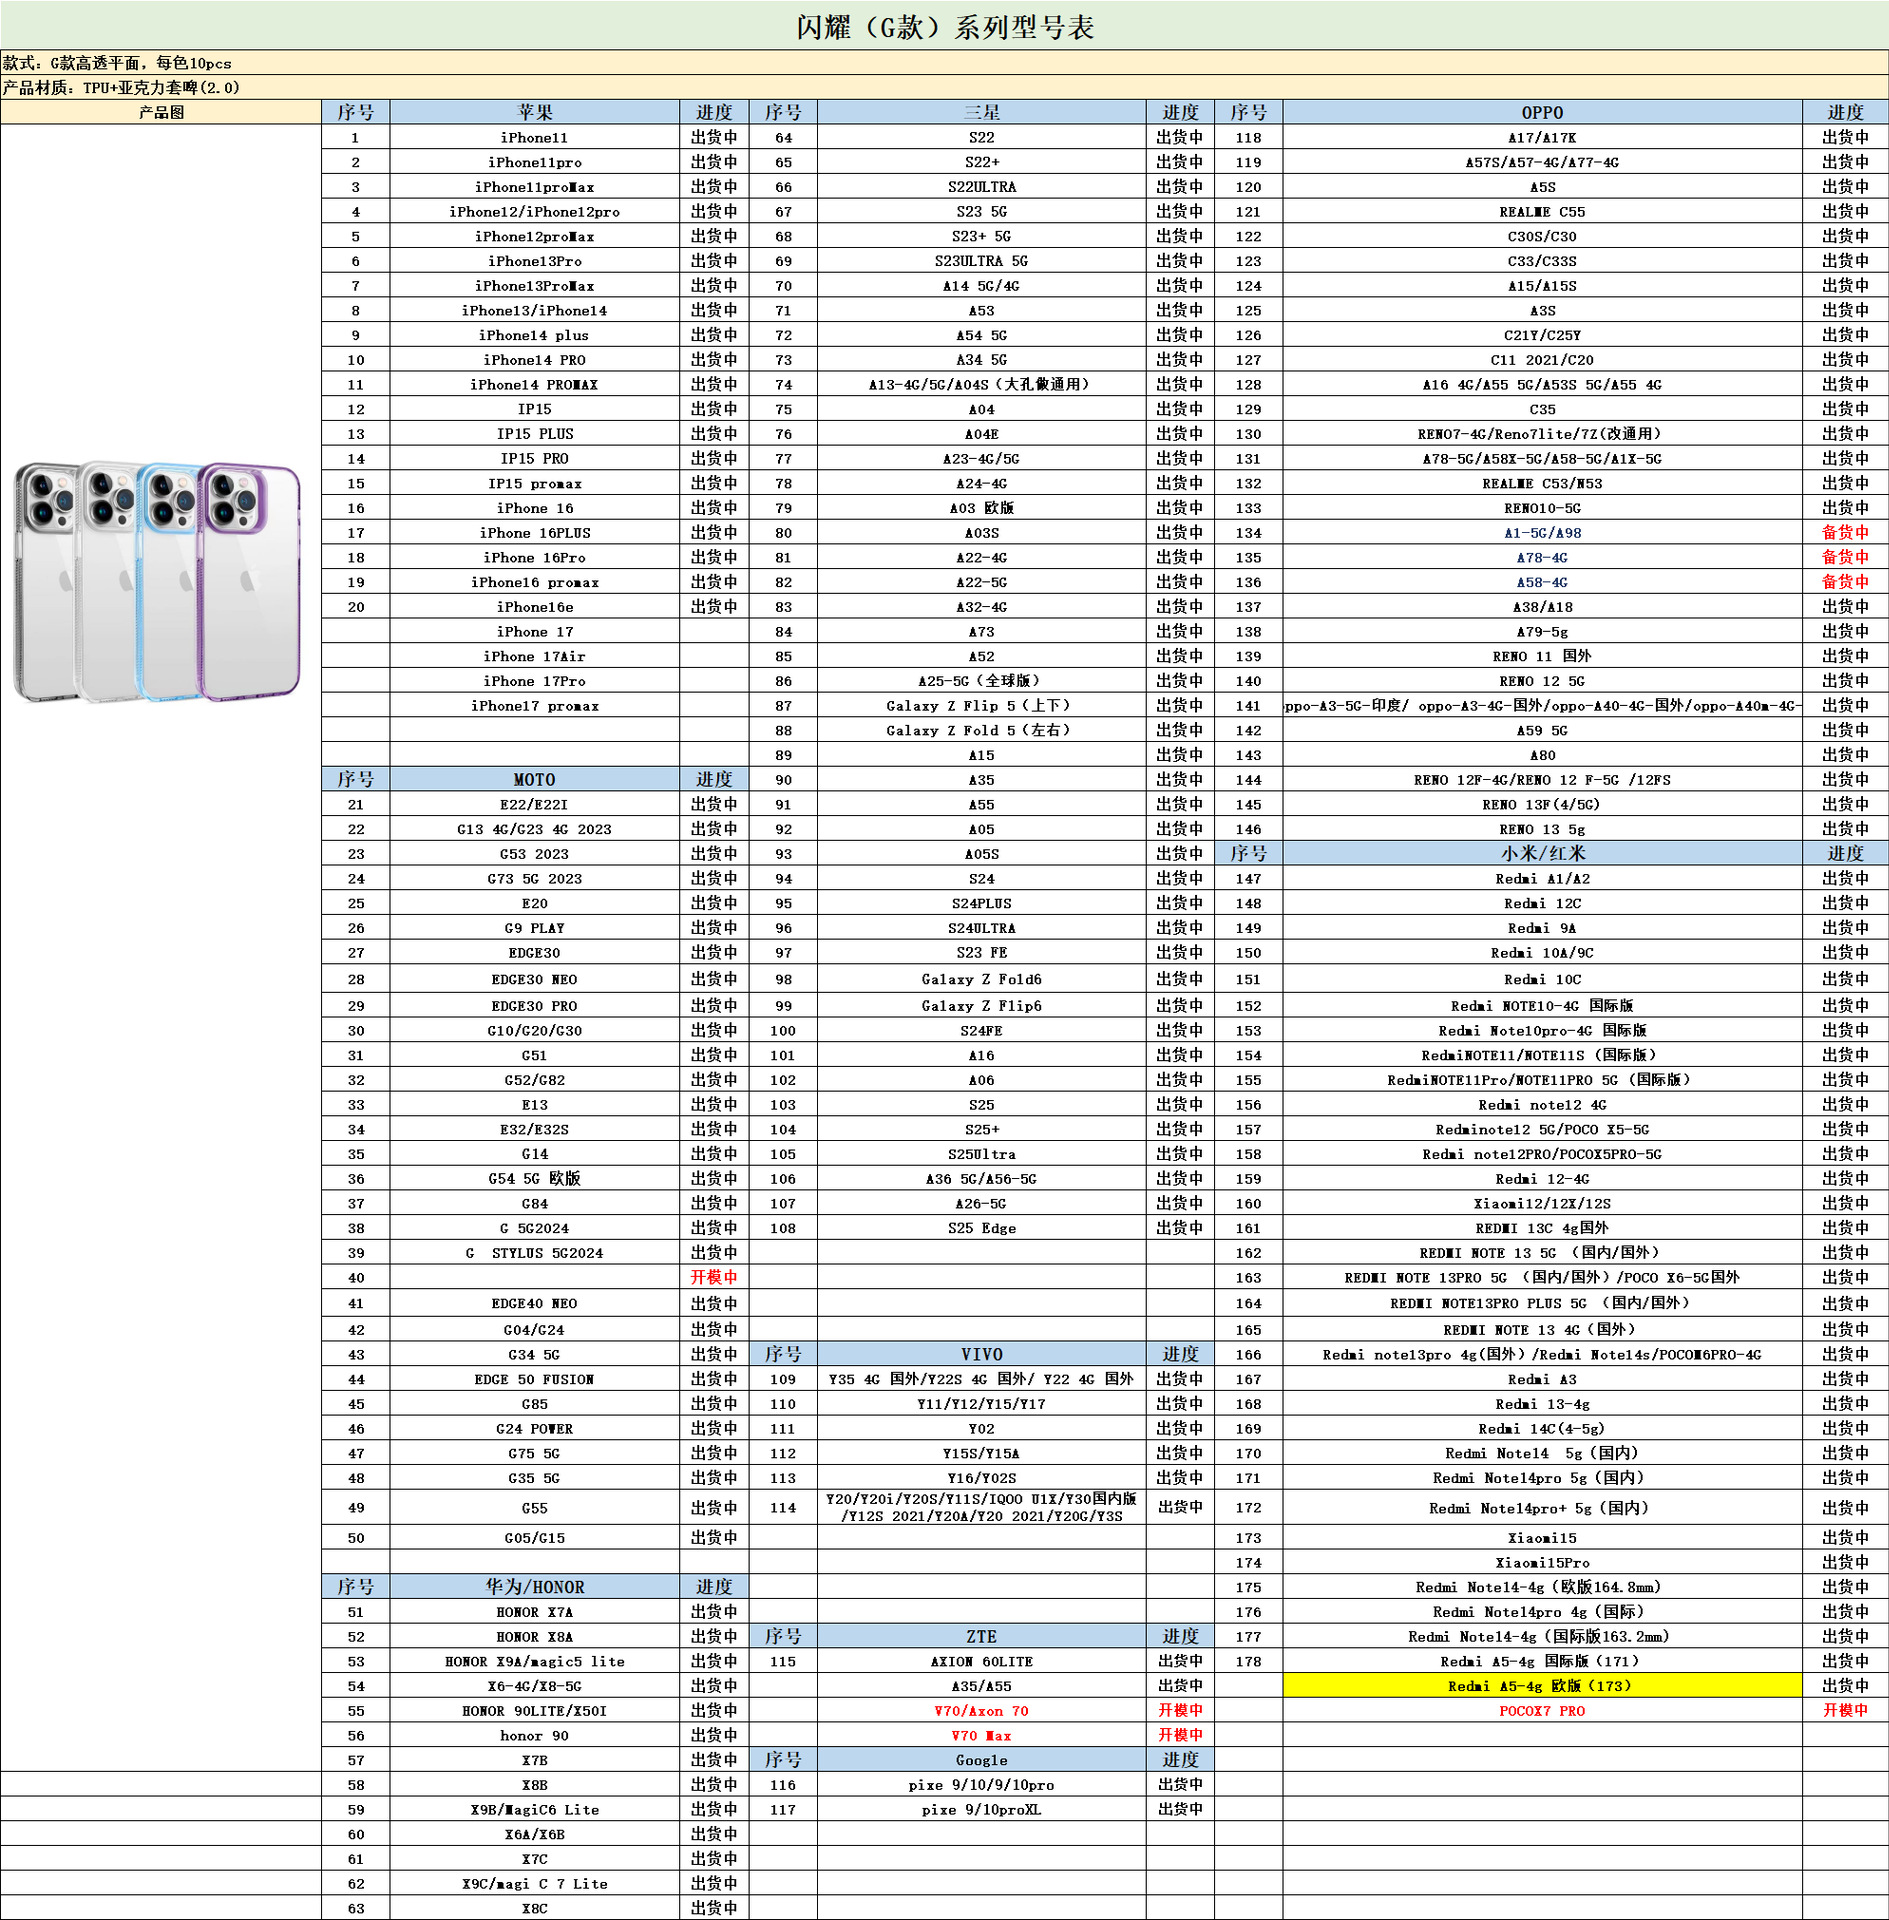Click the 产品图 column header
Viewport: 1889px width, 1920px height.
click(161, 112)
